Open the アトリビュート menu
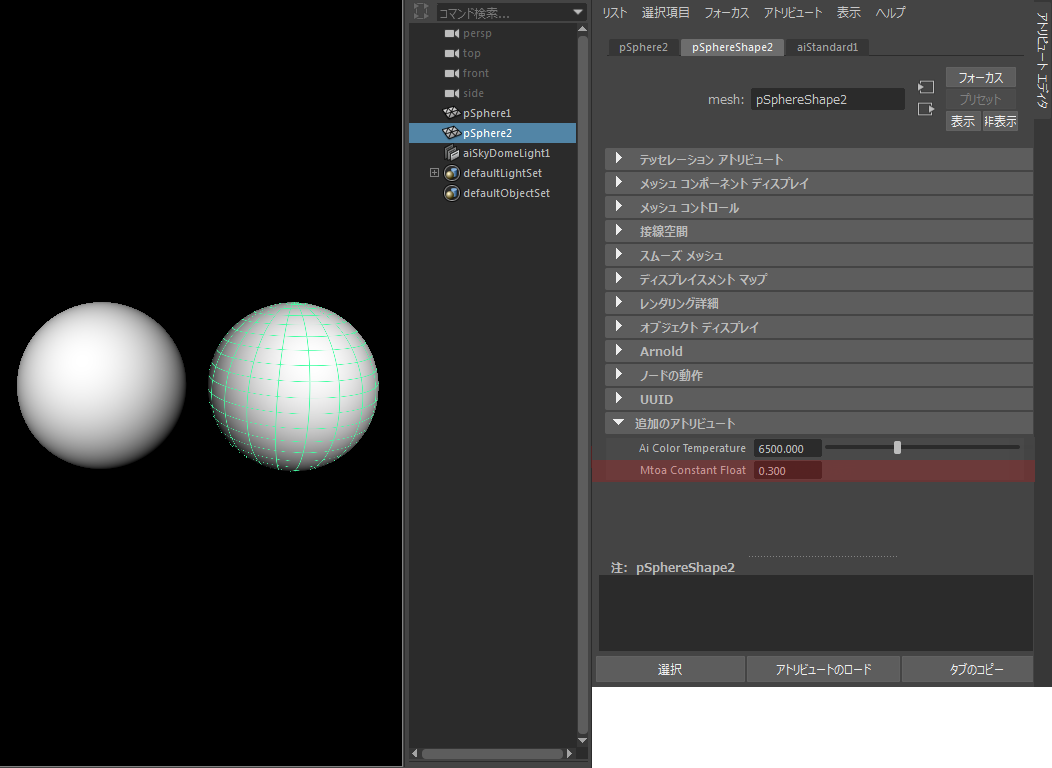 pos(792,13)
